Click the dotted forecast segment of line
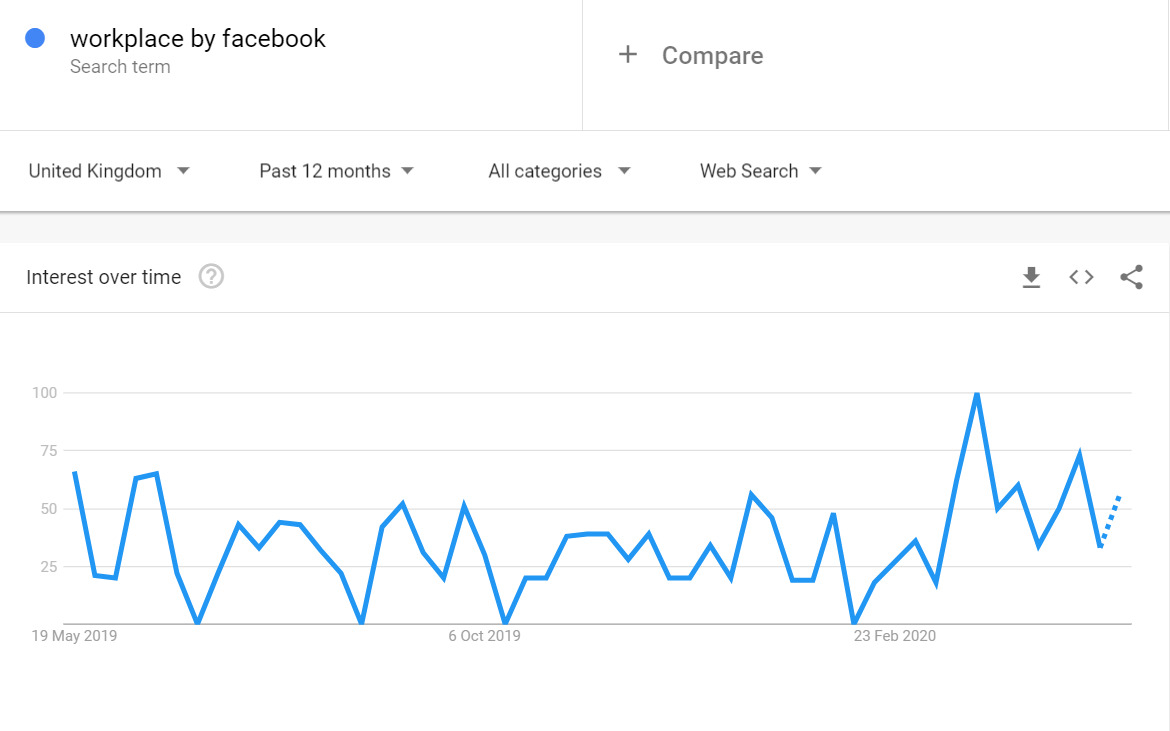 [x=1111, y=518]
